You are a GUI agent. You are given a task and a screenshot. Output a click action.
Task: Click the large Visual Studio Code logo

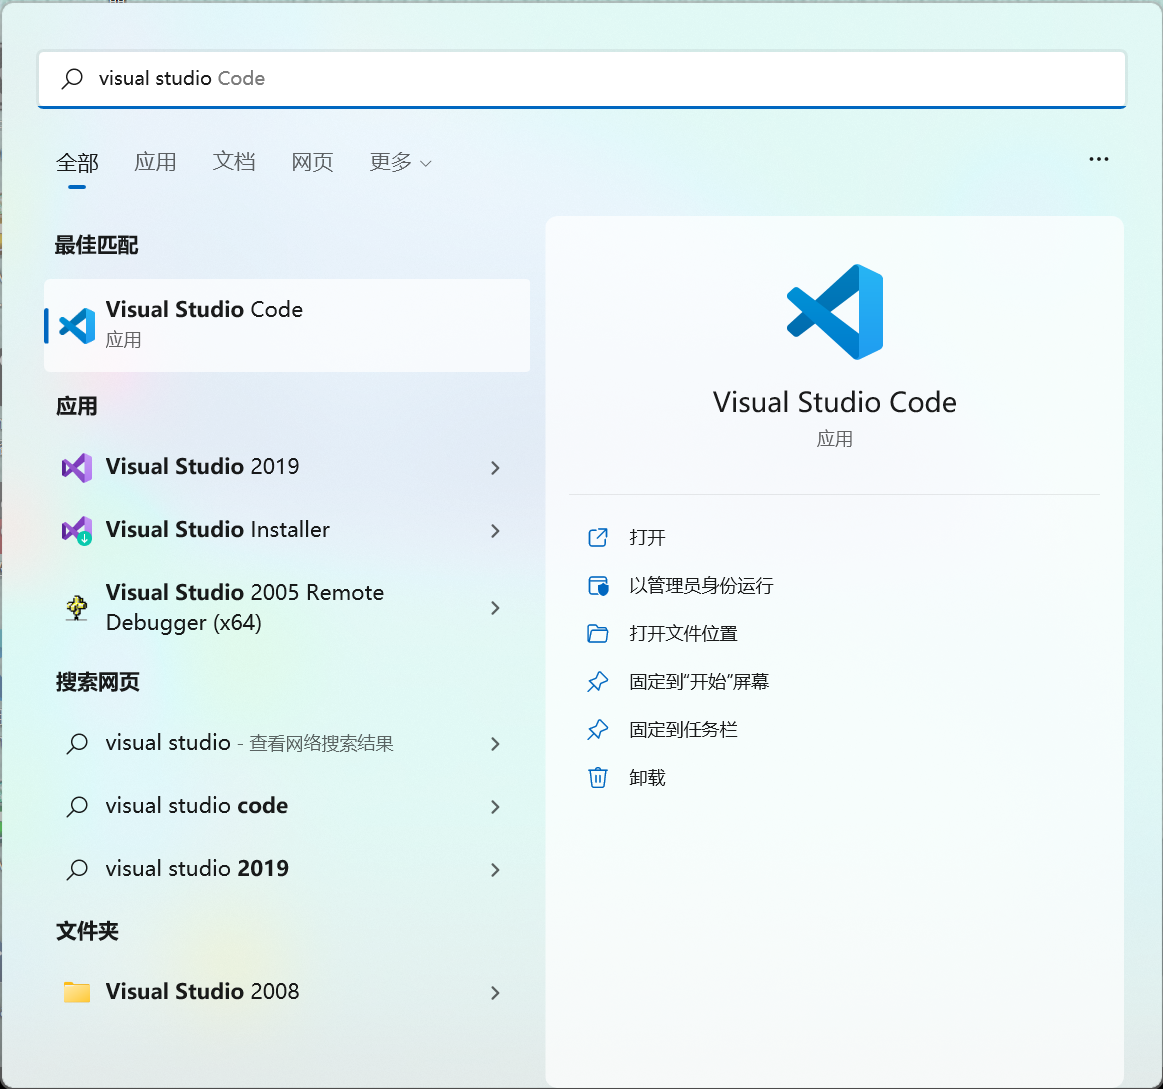pyautogui.click(x=834, y=312)
